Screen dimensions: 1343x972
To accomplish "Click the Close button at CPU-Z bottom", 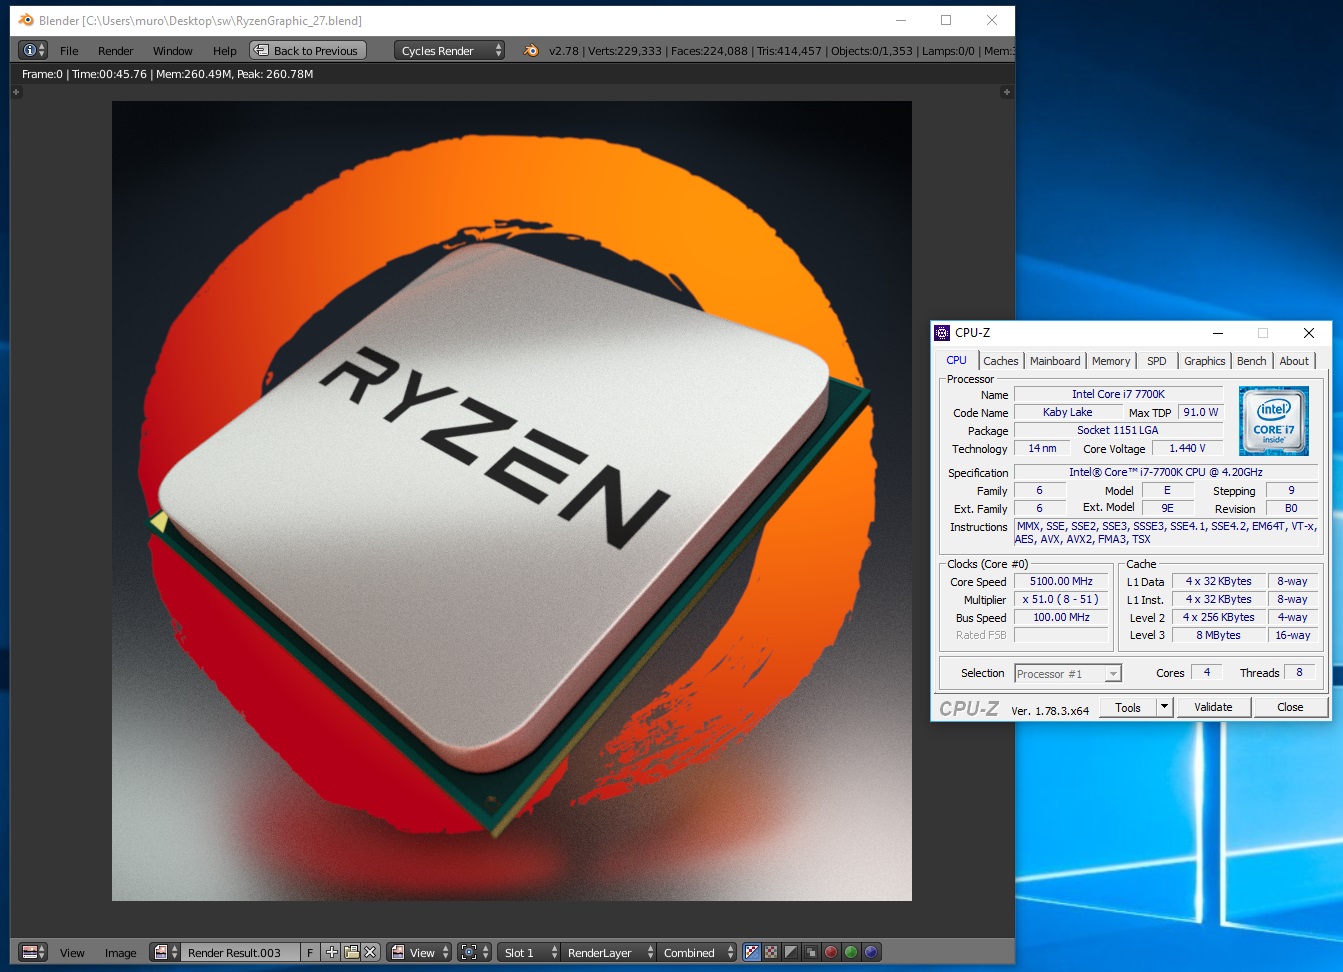I will click(1290, 707).
